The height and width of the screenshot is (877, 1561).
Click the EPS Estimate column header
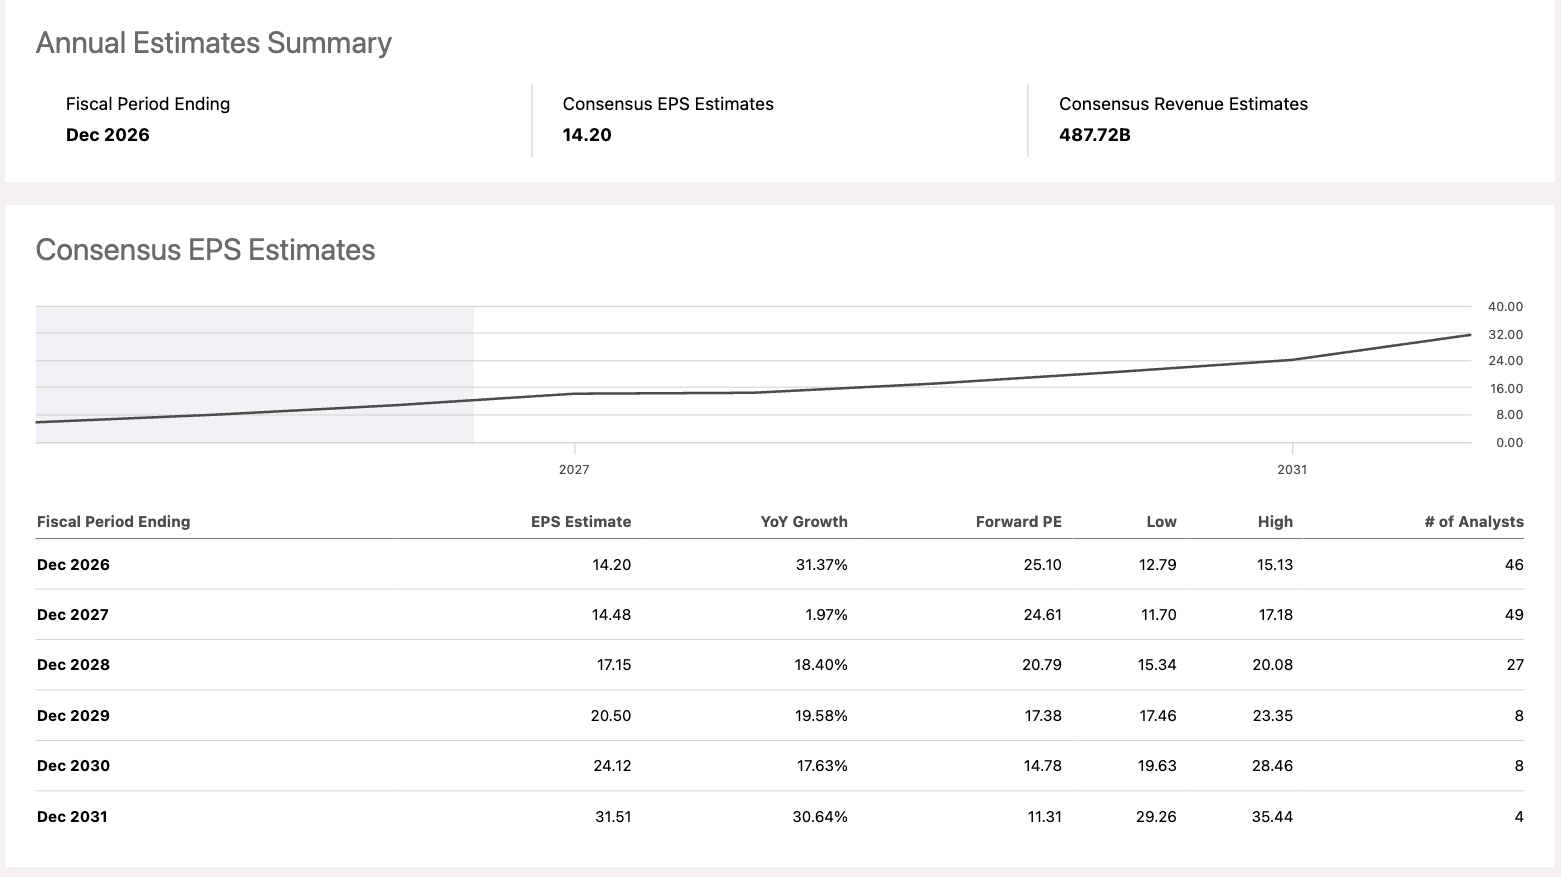click(x=581, y=522)
